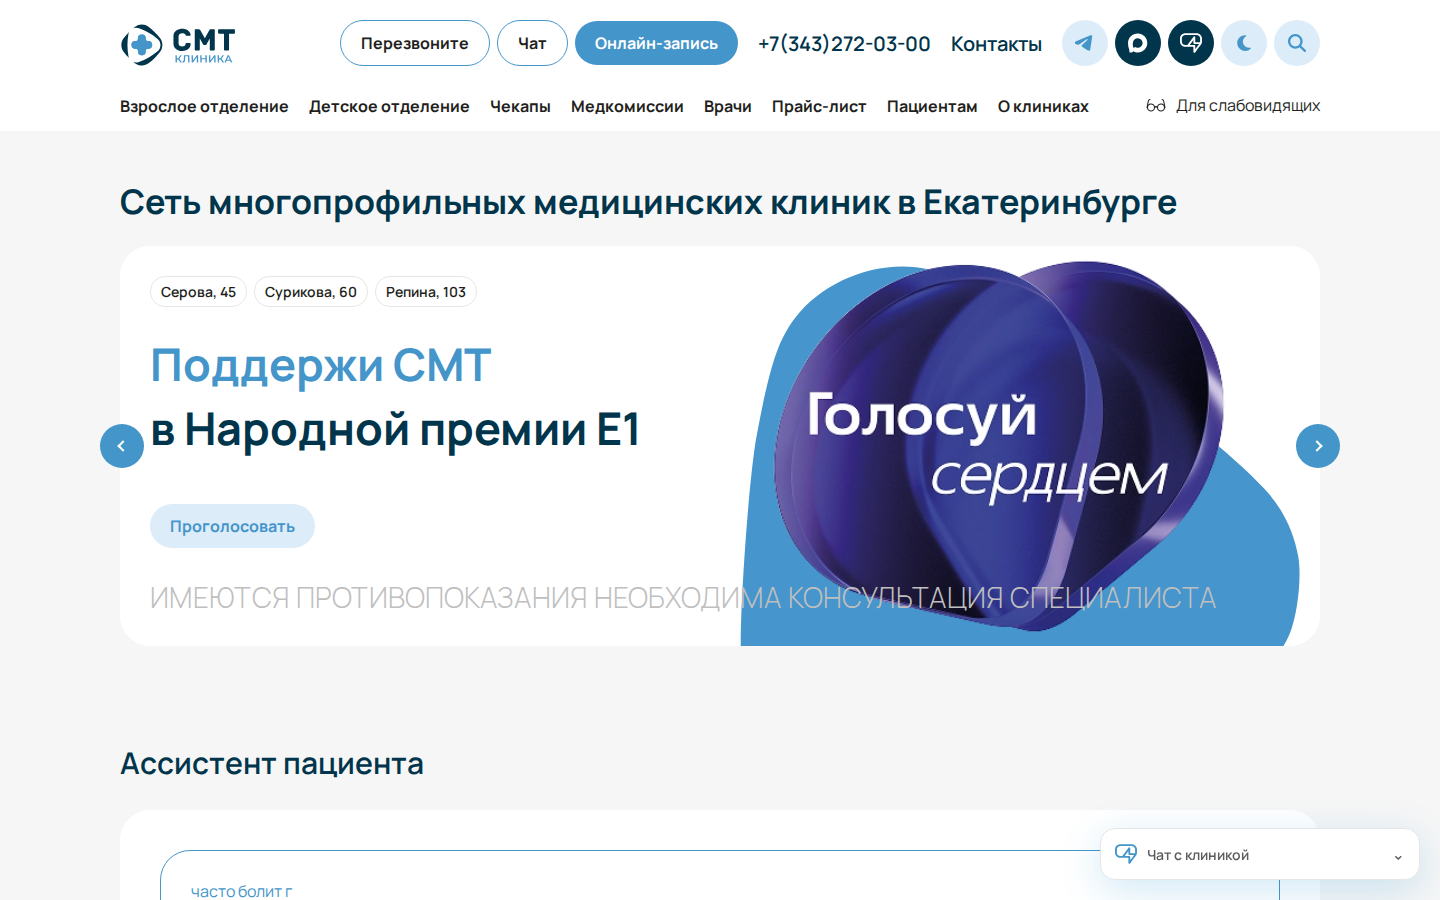Image resolution: width=1440 pixels, height=900 pixels.
Task: Open the О клиниках menu item
Action: pos(1043,106)
